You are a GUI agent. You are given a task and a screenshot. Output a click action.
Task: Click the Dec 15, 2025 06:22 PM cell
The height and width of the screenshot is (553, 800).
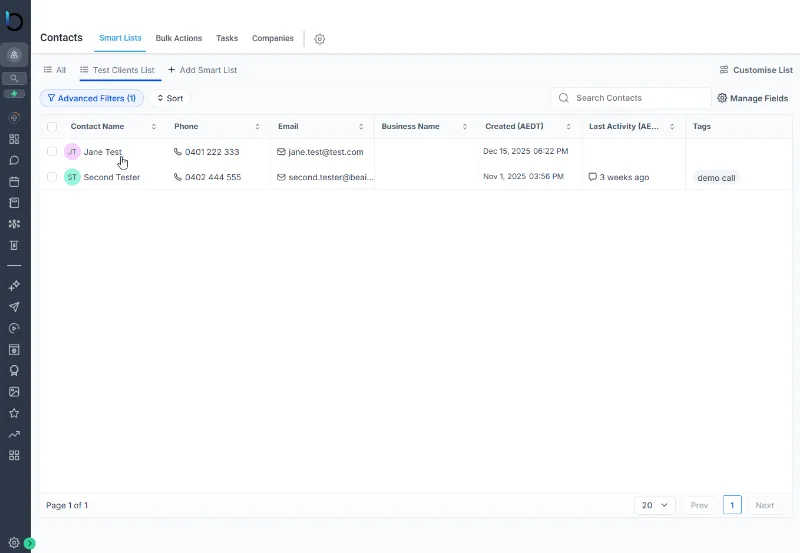click(526, 151)
